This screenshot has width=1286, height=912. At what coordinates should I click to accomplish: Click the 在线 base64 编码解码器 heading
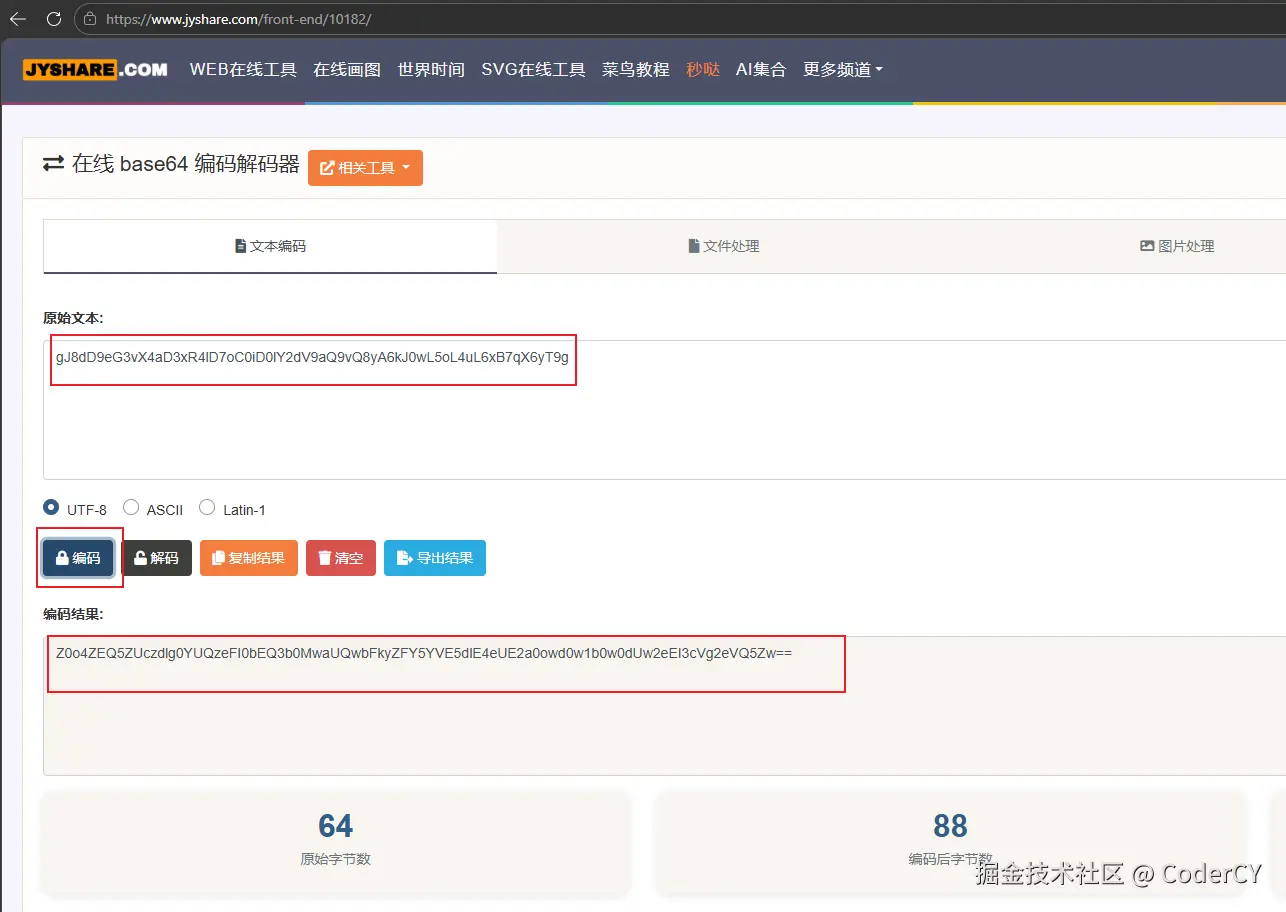186,164
